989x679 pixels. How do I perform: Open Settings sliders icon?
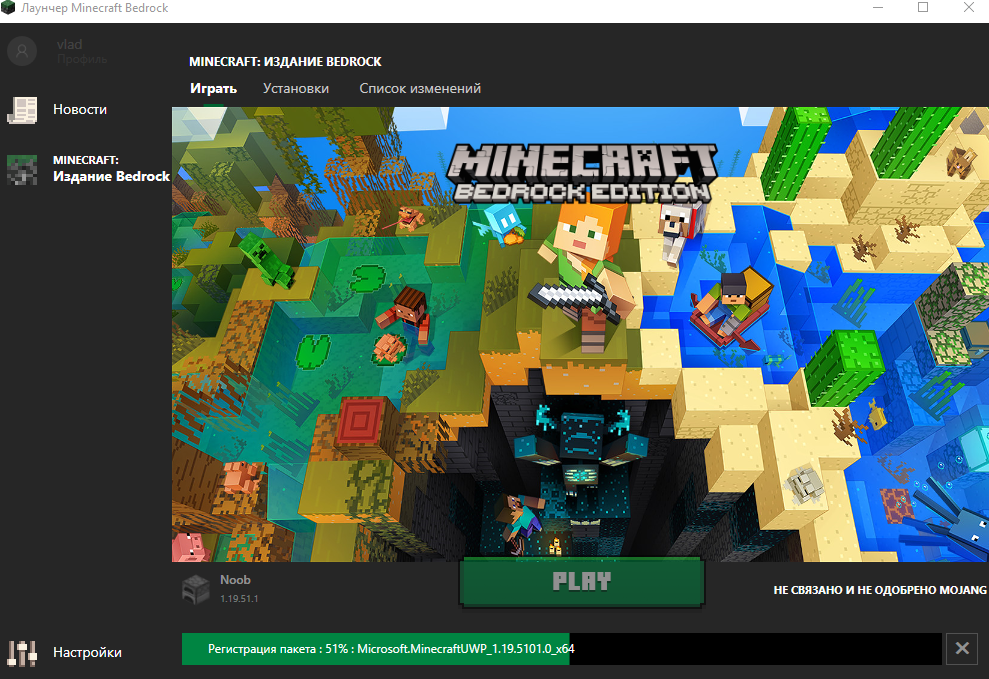coord(22,653)
